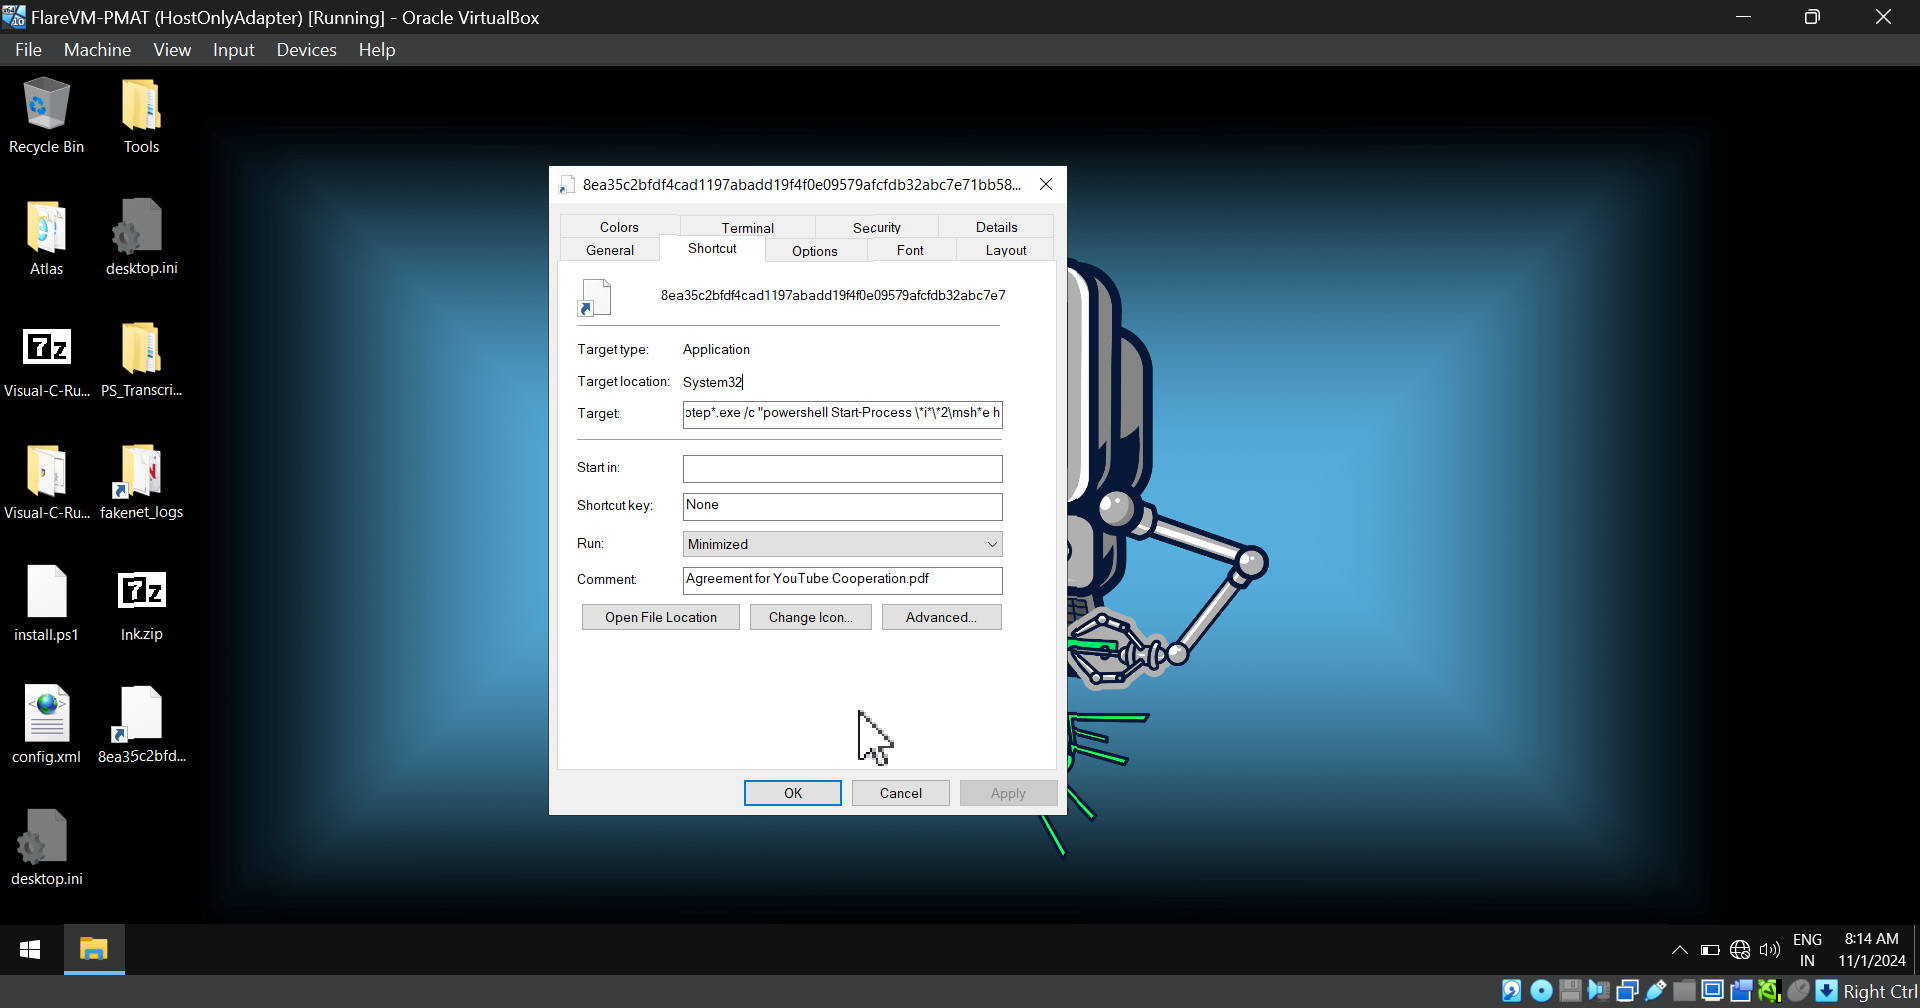Switch to the Colors tab
This screenshot has height=1008, width=1920.
tap(619, 227)
